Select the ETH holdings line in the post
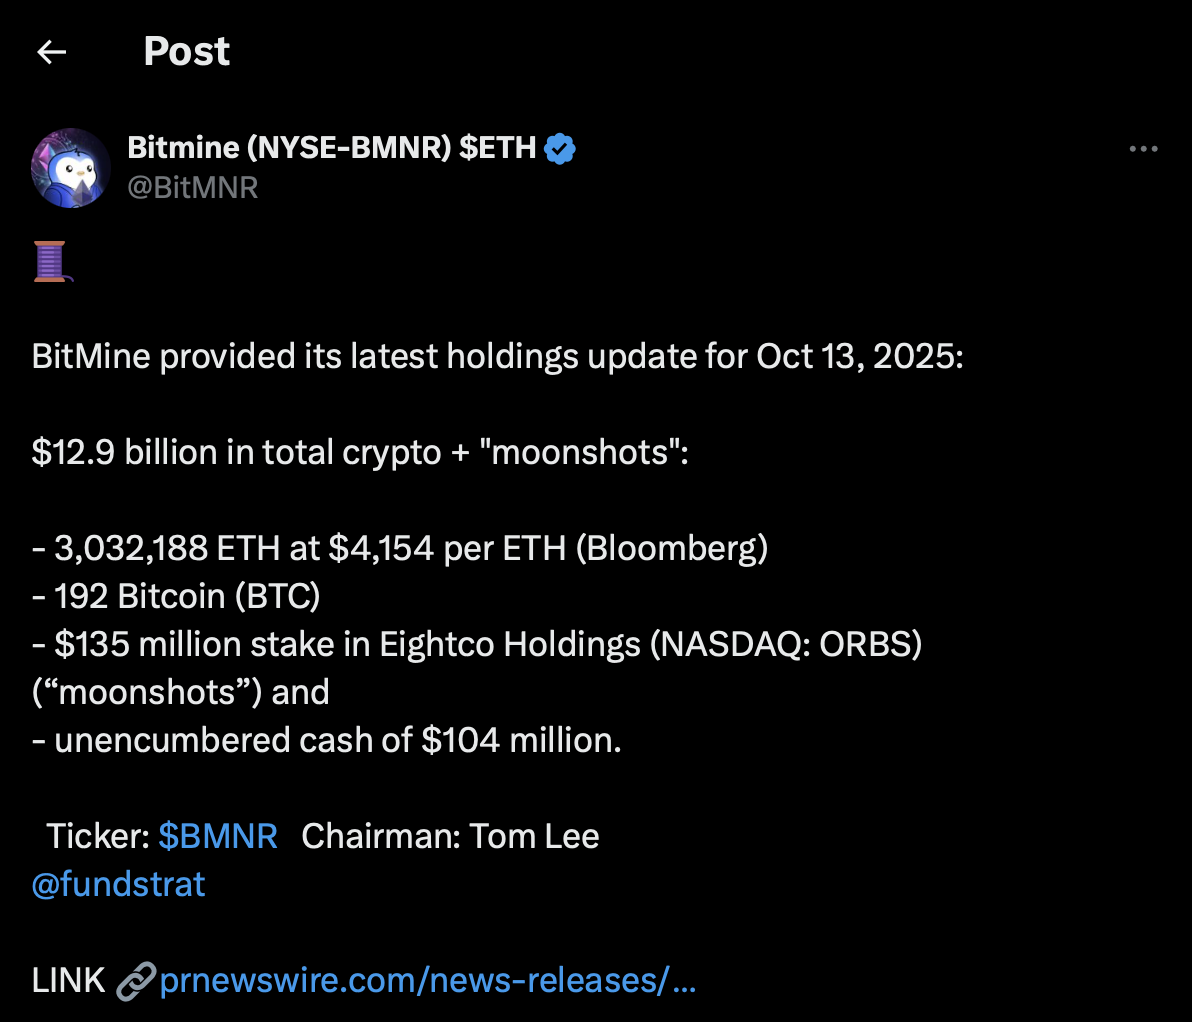The height and width of the screenshot is (1022, 1192). click(400, 548)
